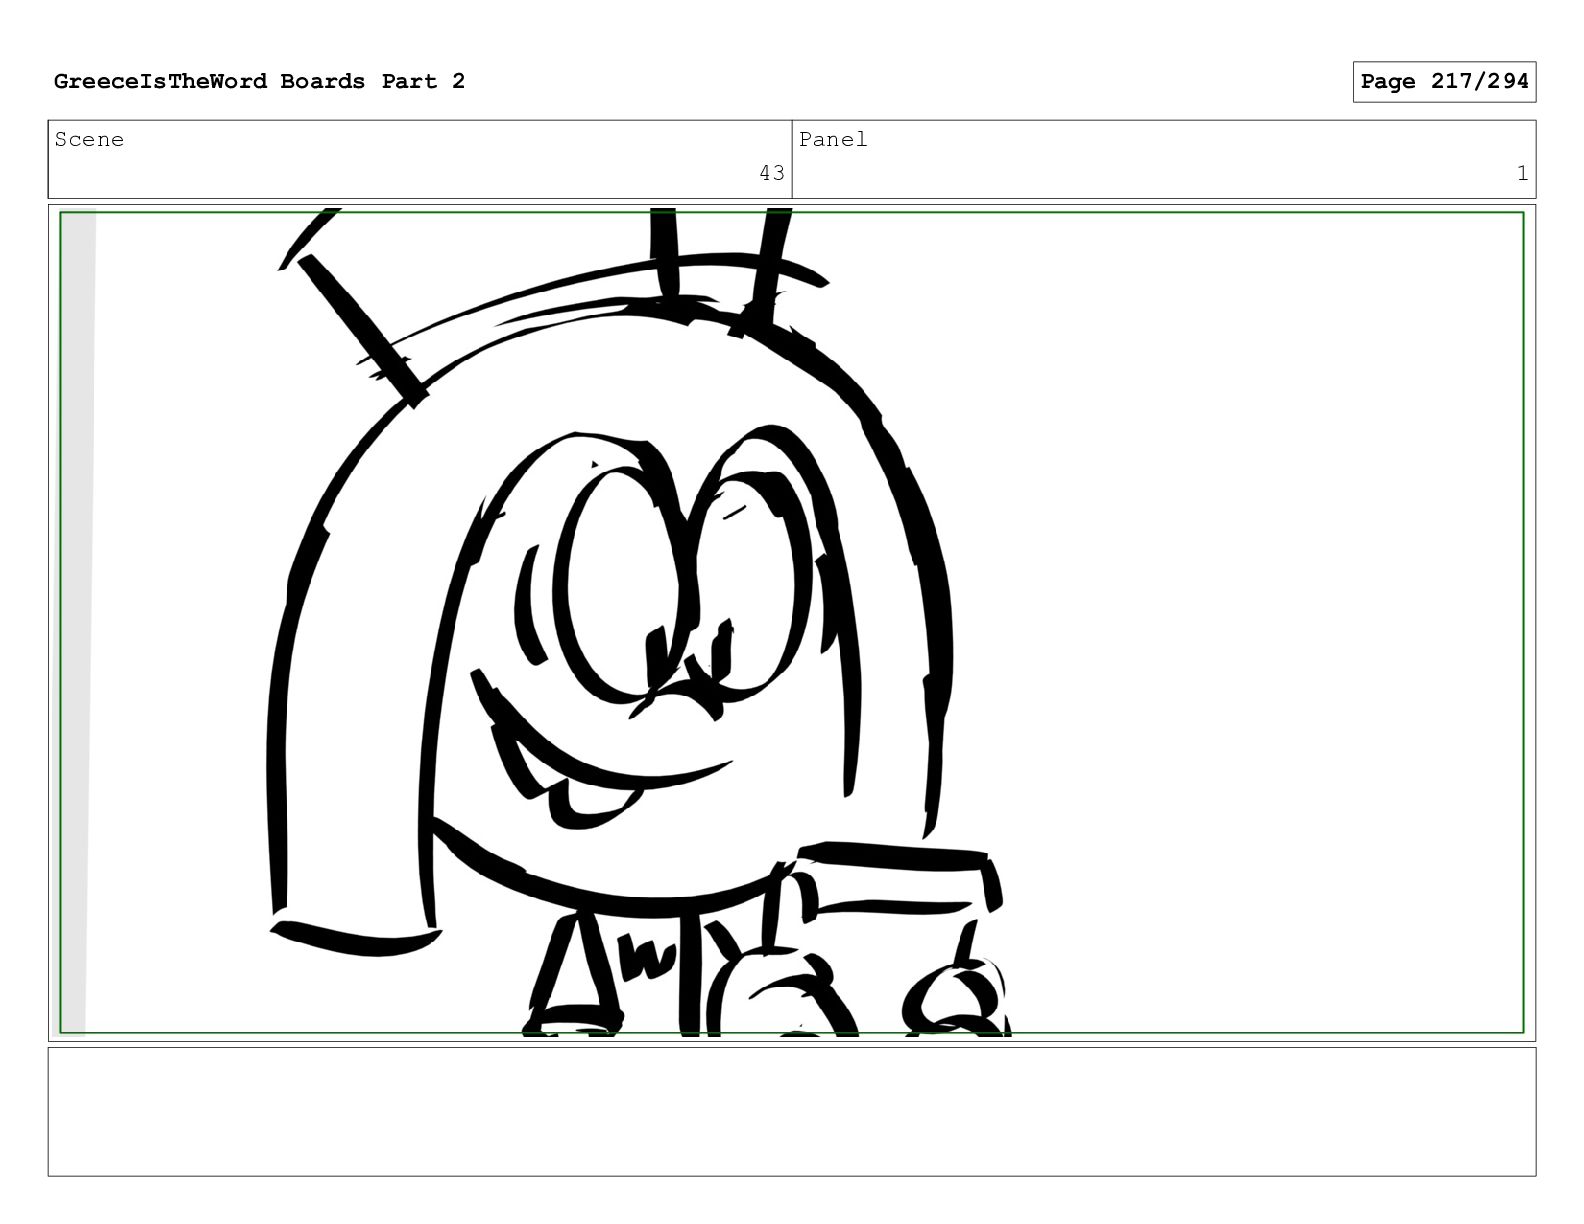The image size is (1584, 1224).
Task: Click the 'Page 217/294' page indicator
Action: (1444, 82)
